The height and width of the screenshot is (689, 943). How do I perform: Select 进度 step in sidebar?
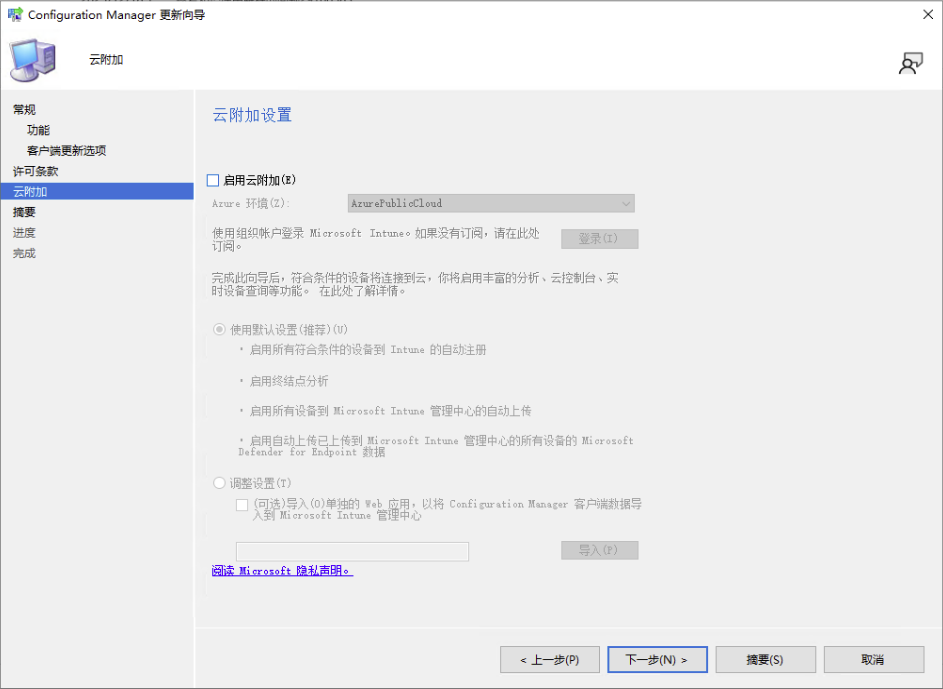point(24,233)
